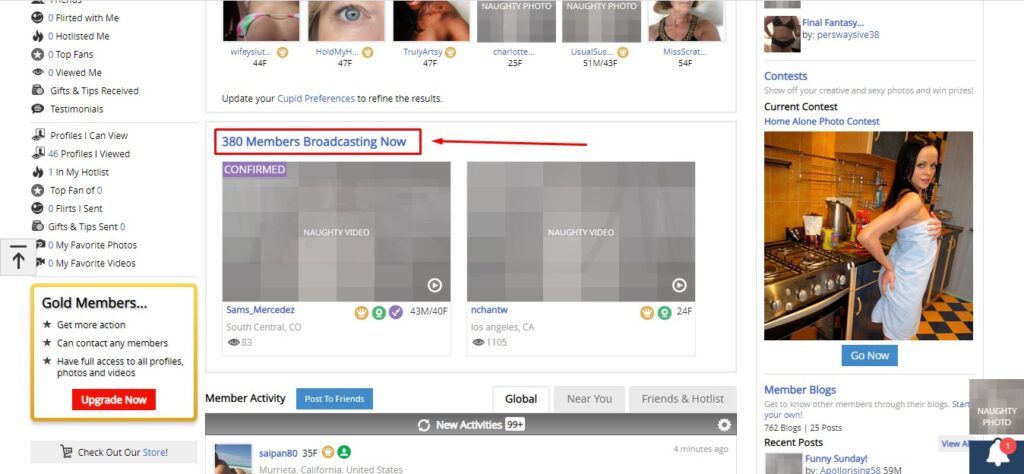Click the speech bubble icon beside Testimonials
Viewport: 1024px width, 474px height.
tap(37, 109)
